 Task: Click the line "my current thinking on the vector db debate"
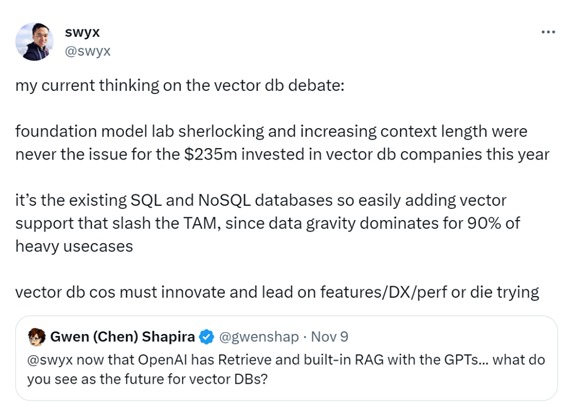[180, 86]
